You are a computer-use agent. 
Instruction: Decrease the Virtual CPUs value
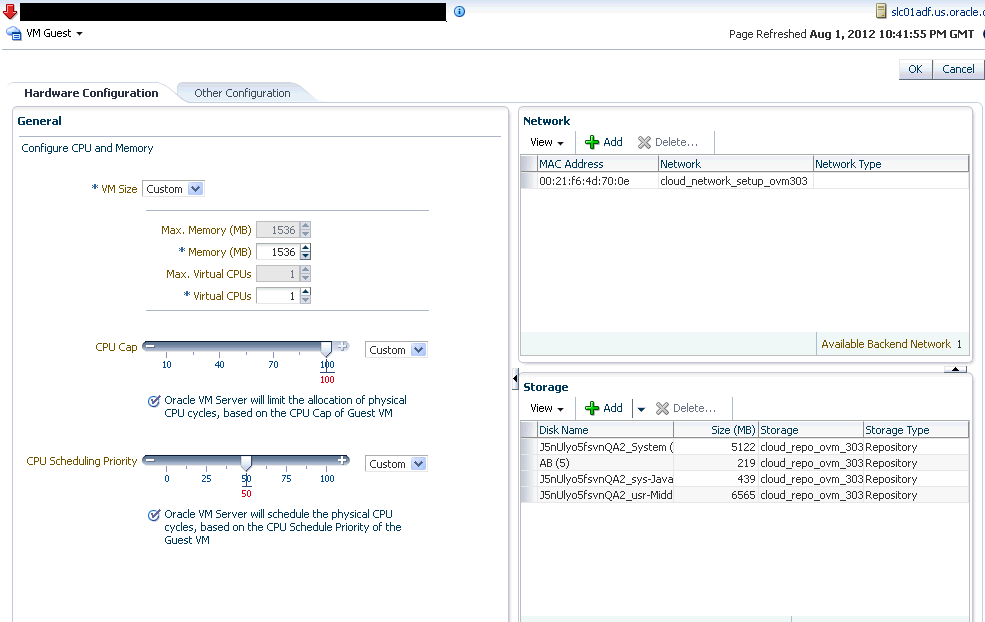305,300
